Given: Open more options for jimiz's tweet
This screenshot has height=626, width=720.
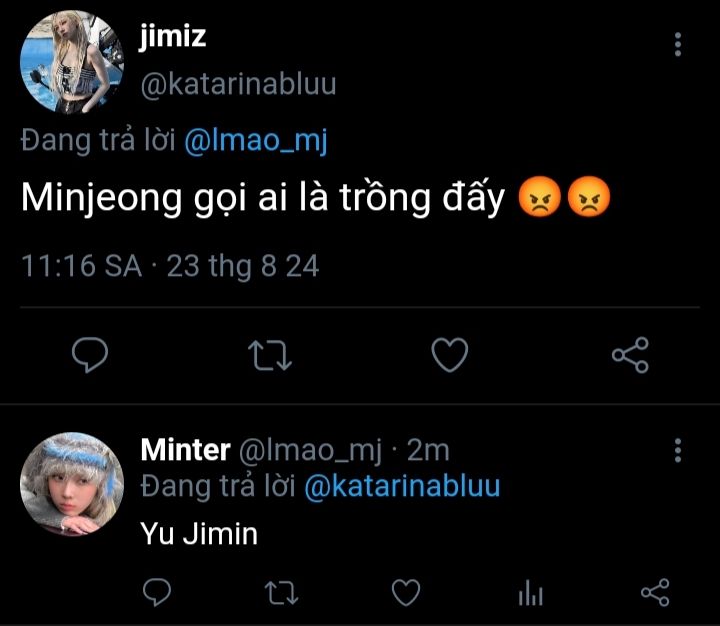Looking at the screenshot, I should pyautogui.click(x=678, y=44).
